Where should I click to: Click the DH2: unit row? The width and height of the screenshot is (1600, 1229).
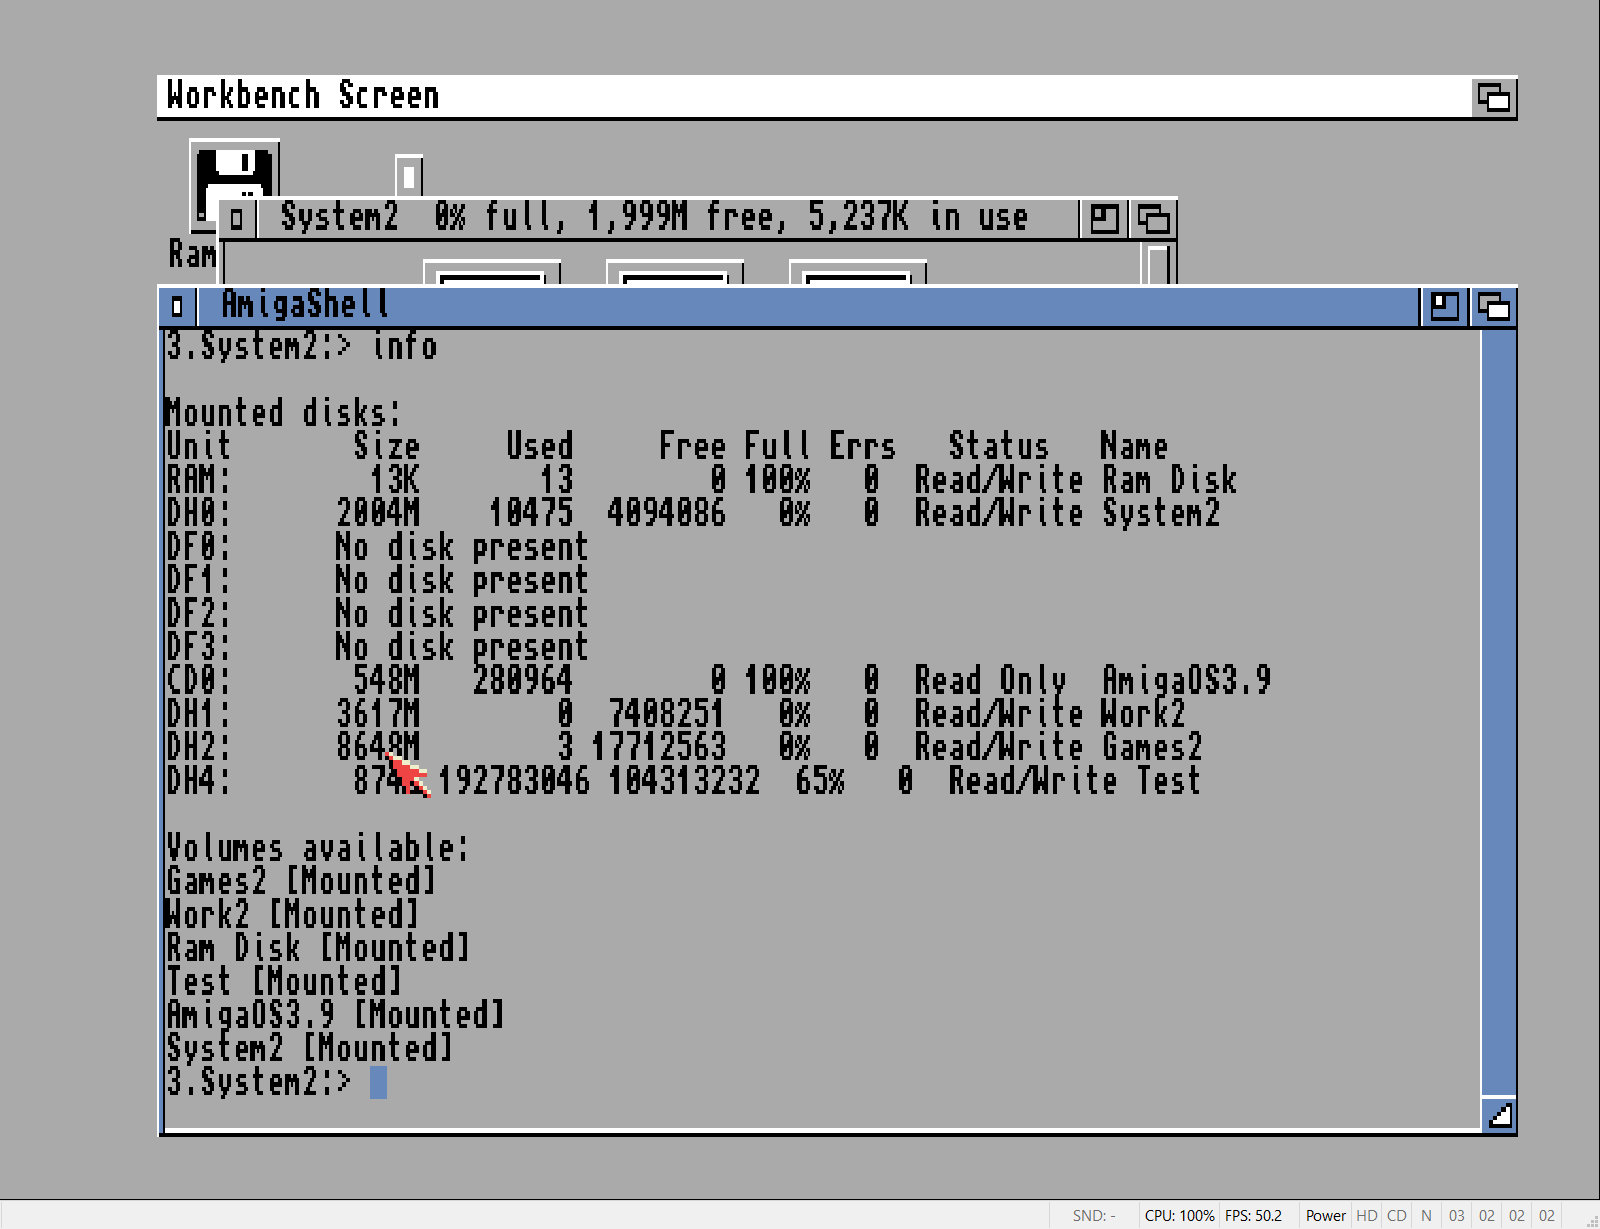(x=684, y=747)
